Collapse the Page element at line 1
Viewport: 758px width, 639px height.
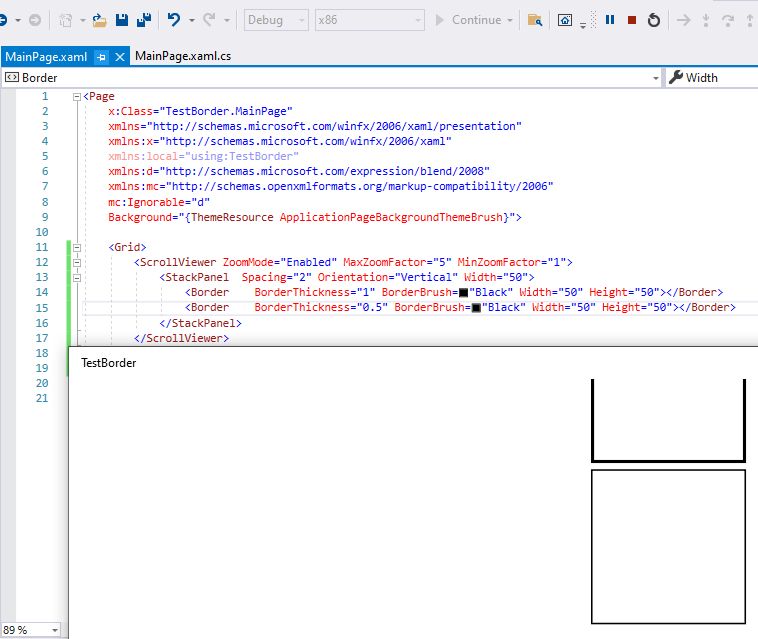click(77, 97)
